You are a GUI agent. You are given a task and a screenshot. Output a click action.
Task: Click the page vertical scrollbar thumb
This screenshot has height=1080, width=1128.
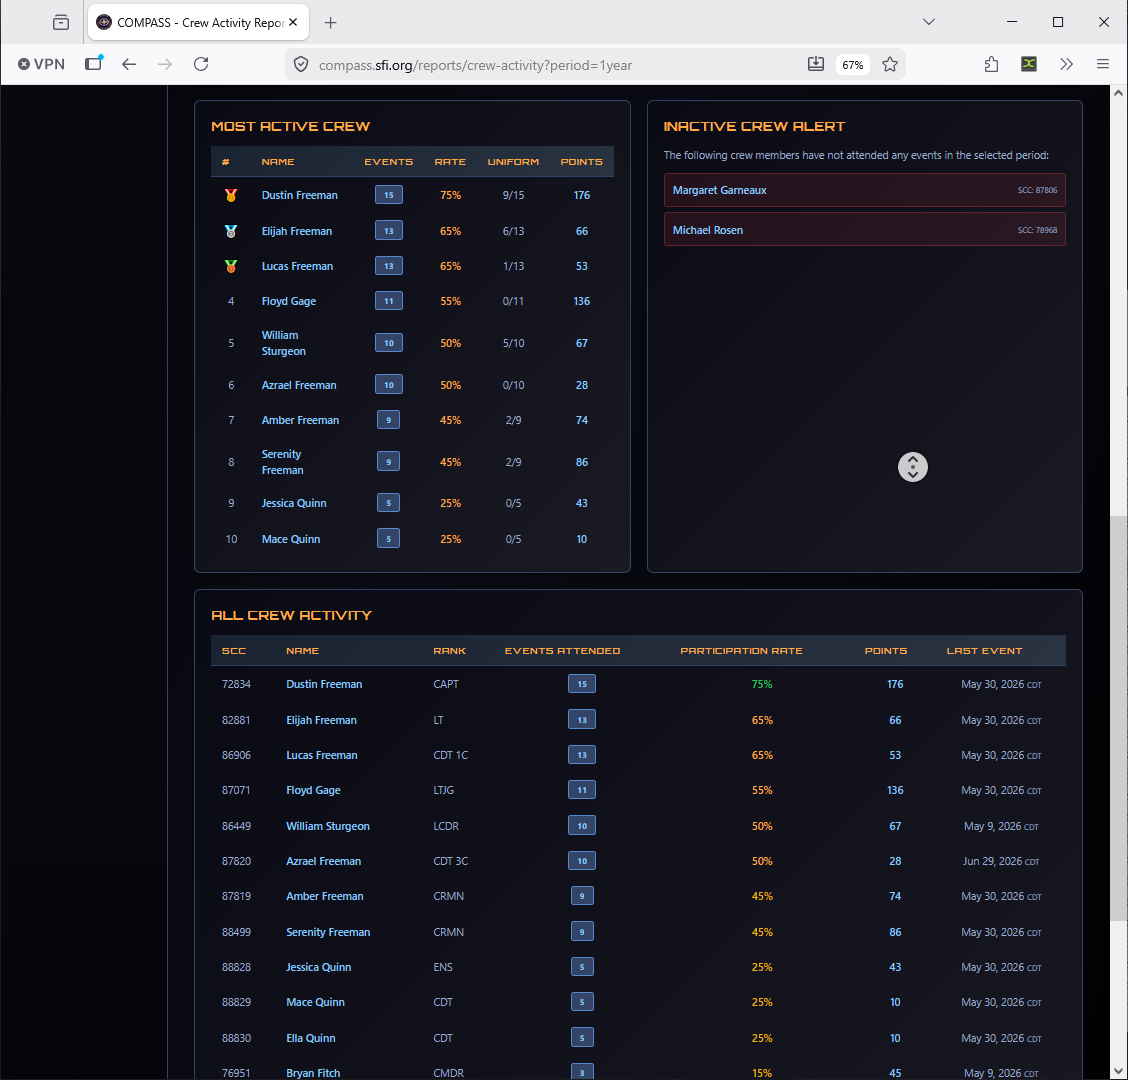pos(1118,718)
